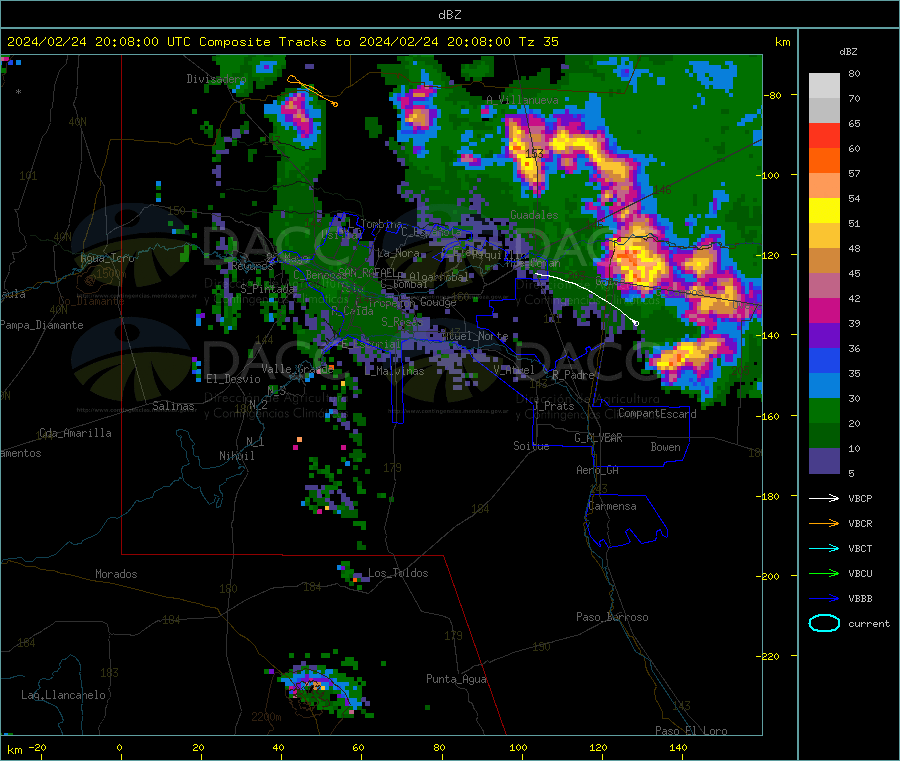Image resolution: width=900 pixels, height=761 pixels.
Task: Click the 'Divisadero' map label
Action: 216,79
